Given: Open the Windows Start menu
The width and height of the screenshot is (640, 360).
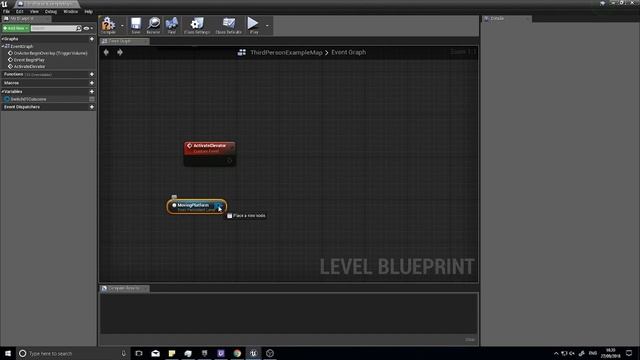Looking at the screenshot, I should pos(8,353).
